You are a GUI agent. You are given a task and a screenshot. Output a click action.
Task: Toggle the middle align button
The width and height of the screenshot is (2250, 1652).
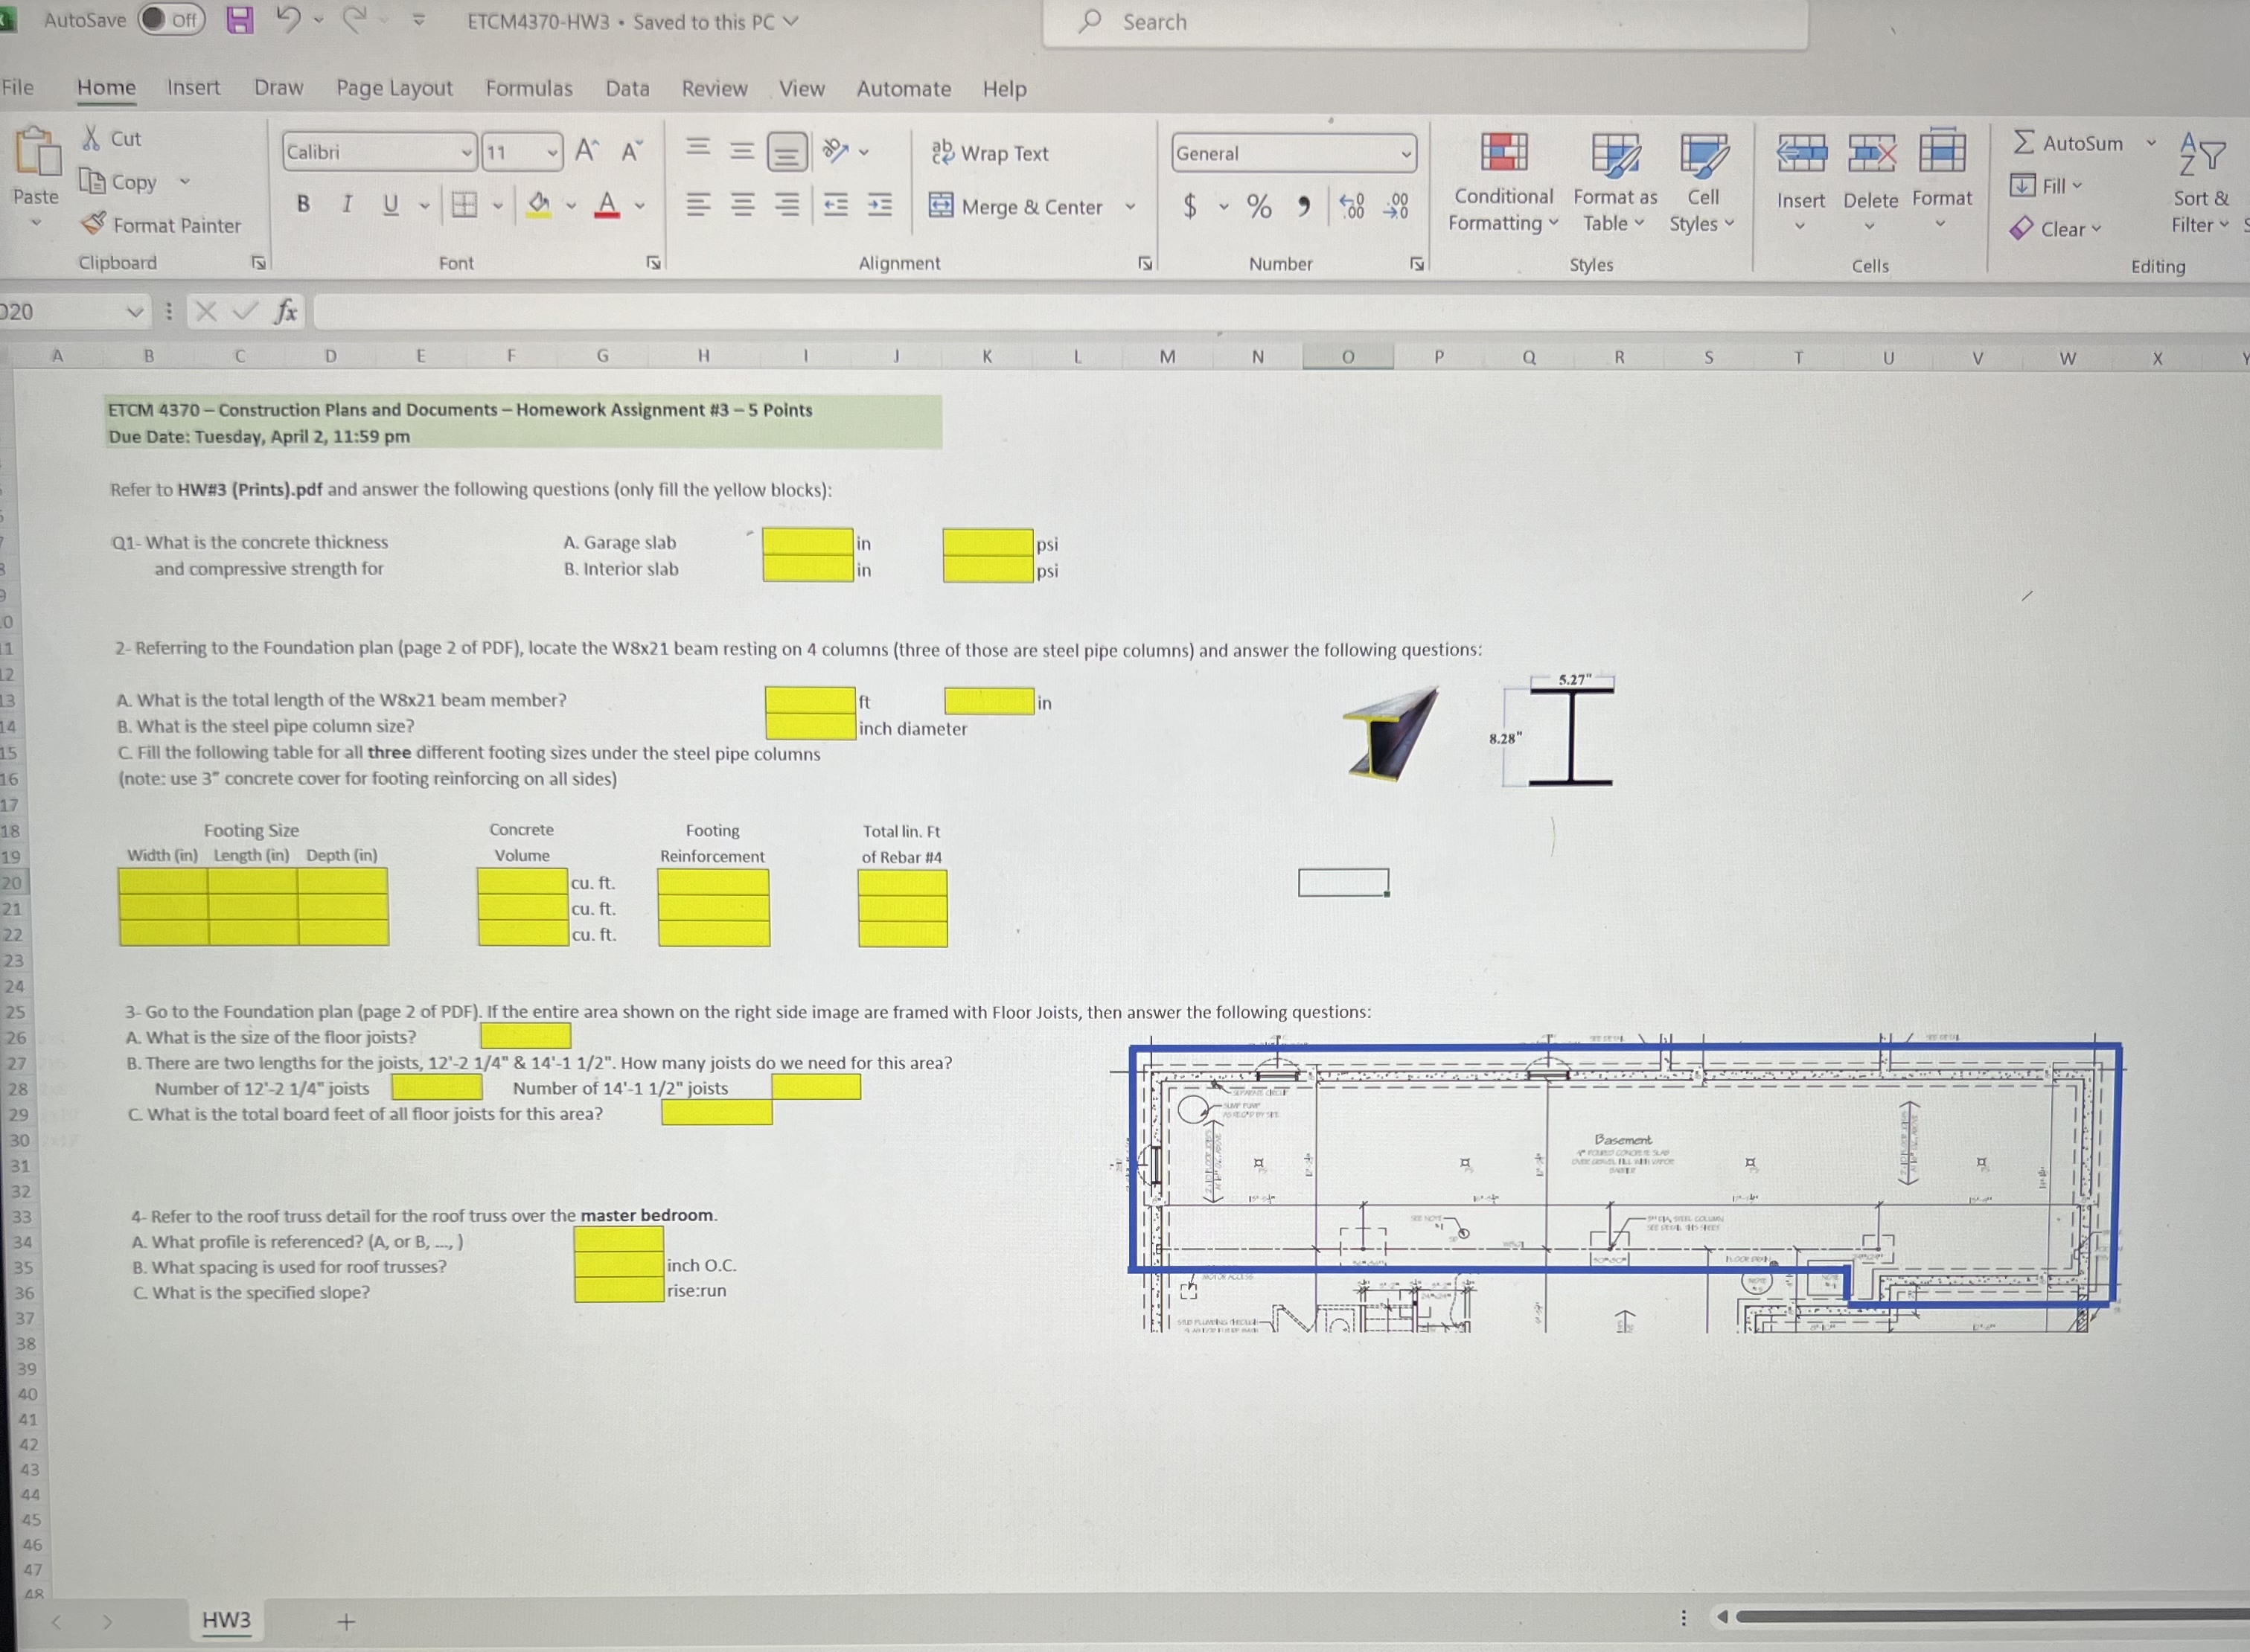(742, 152)
